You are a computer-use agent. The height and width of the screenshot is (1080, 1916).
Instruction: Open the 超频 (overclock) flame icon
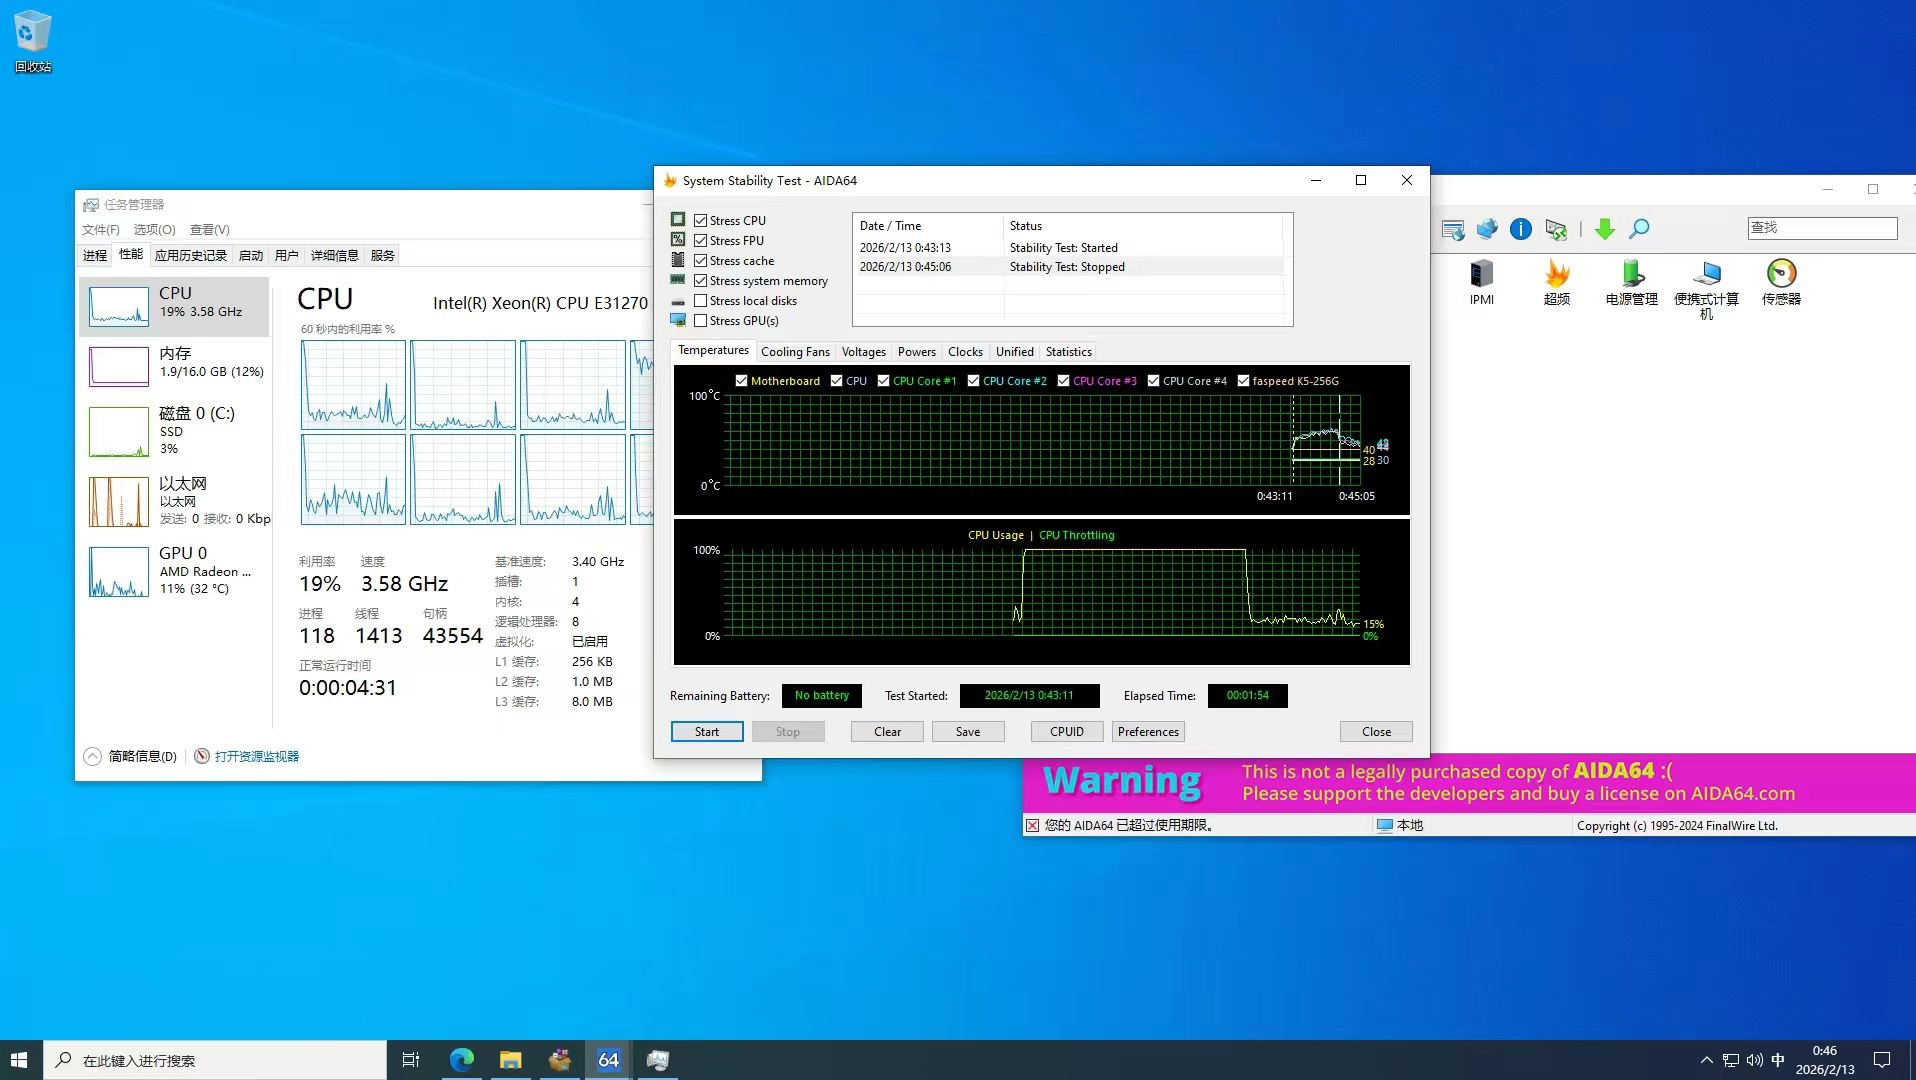click(x=1556, y=275)
